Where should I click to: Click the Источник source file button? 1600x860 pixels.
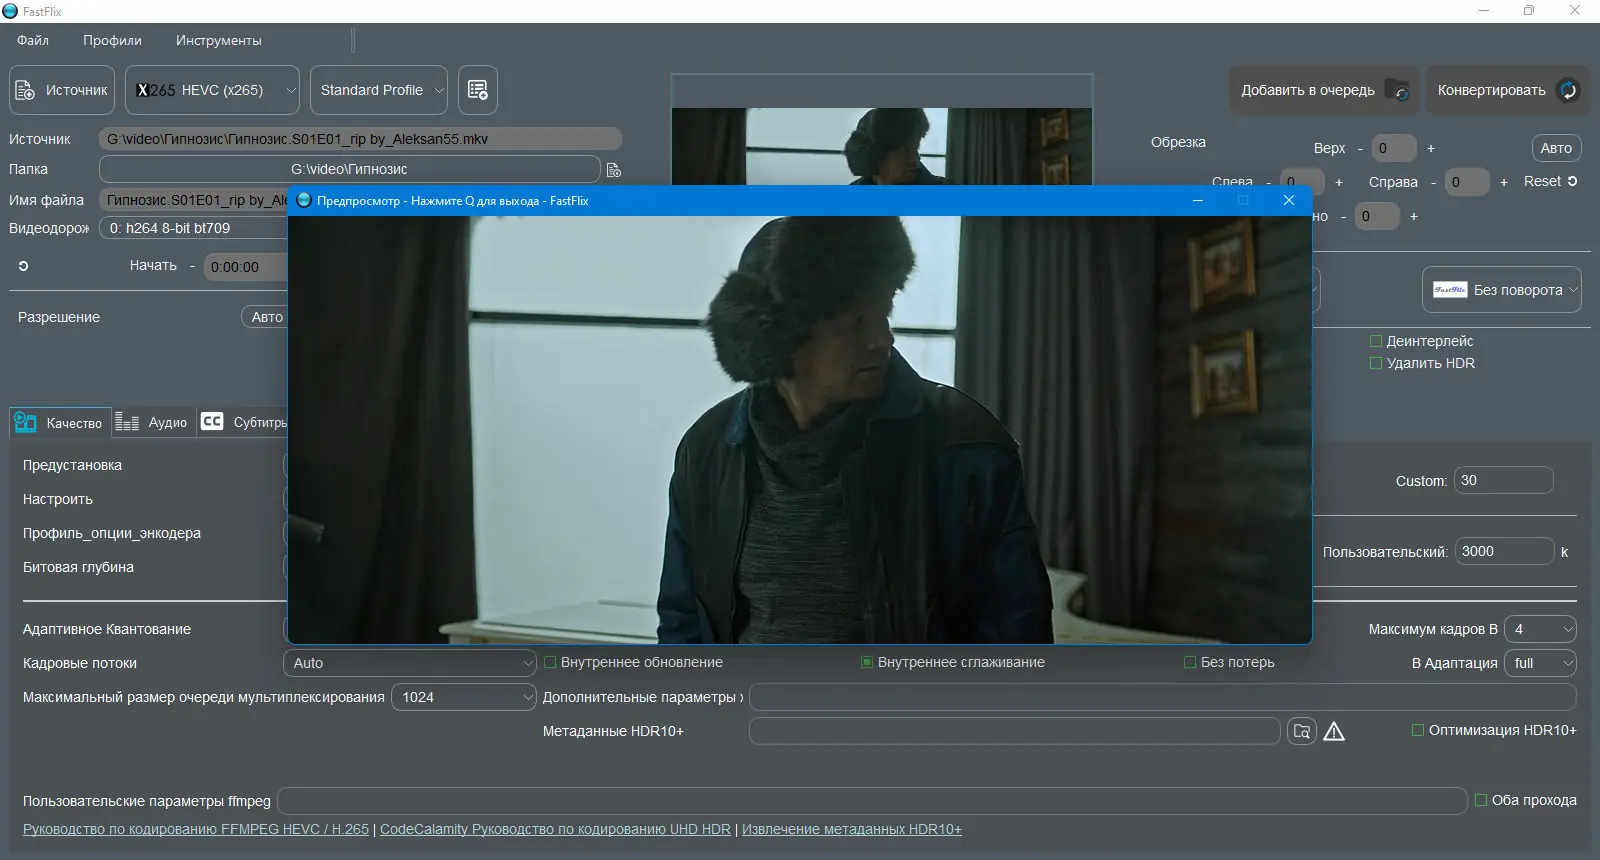[x=62, y=90]
